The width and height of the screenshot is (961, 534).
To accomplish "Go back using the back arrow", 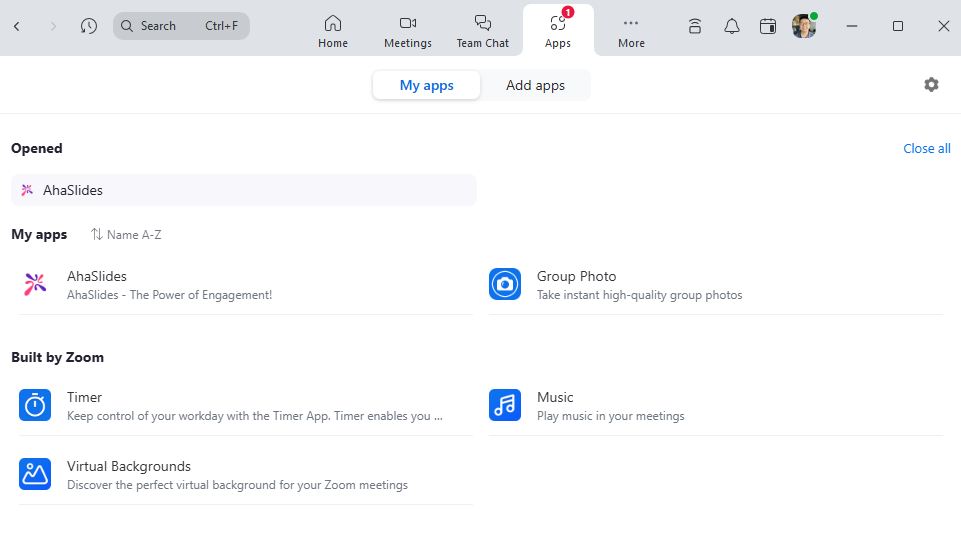I will pyautogui.click(x=17, y=26).
